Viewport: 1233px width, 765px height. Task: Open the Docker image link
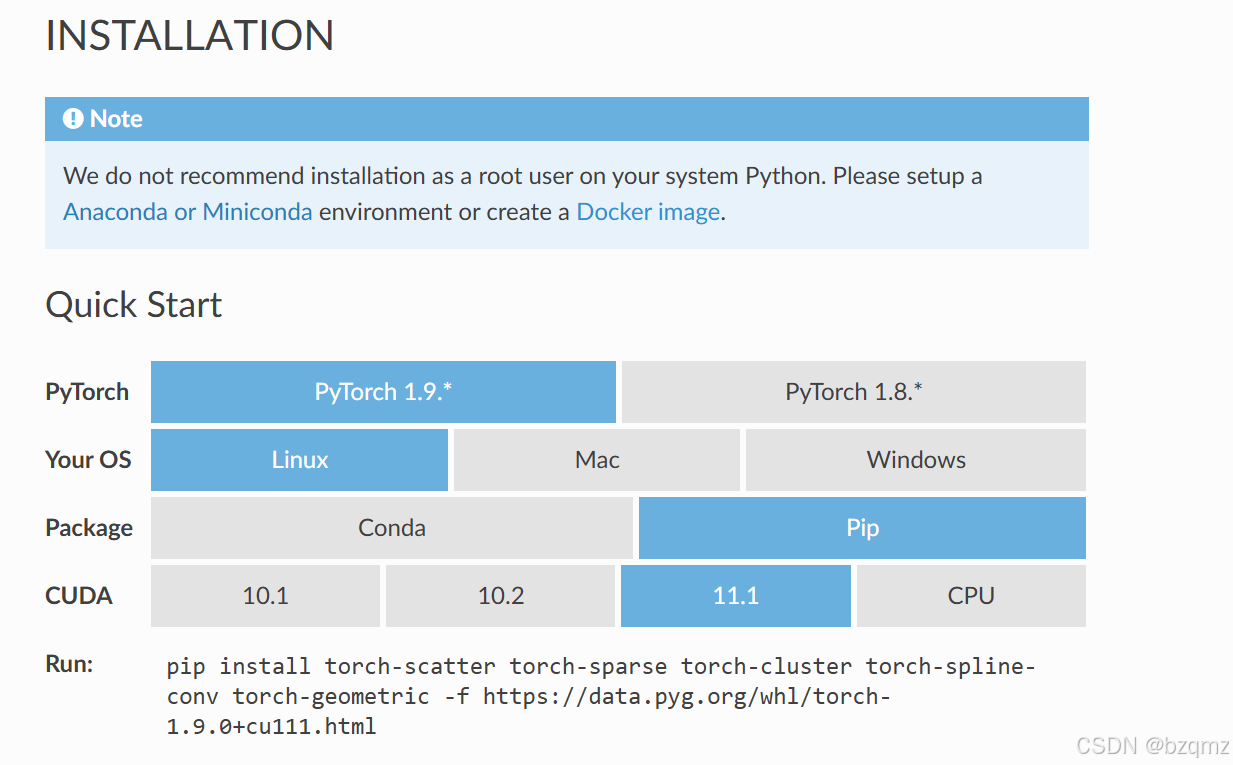click(648, 212)
